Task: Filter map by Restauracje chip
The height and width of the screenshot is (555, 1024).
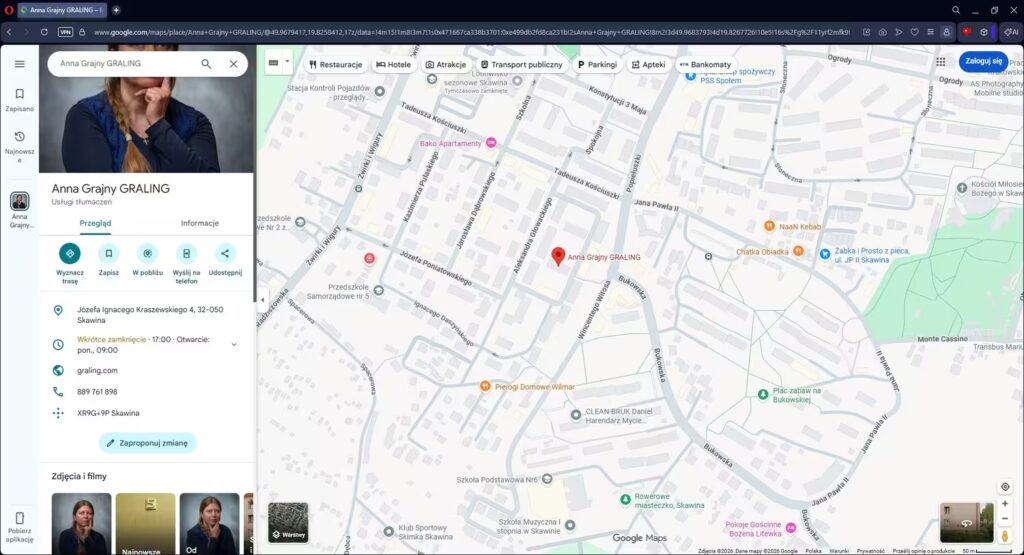Action: click(336, 65)
